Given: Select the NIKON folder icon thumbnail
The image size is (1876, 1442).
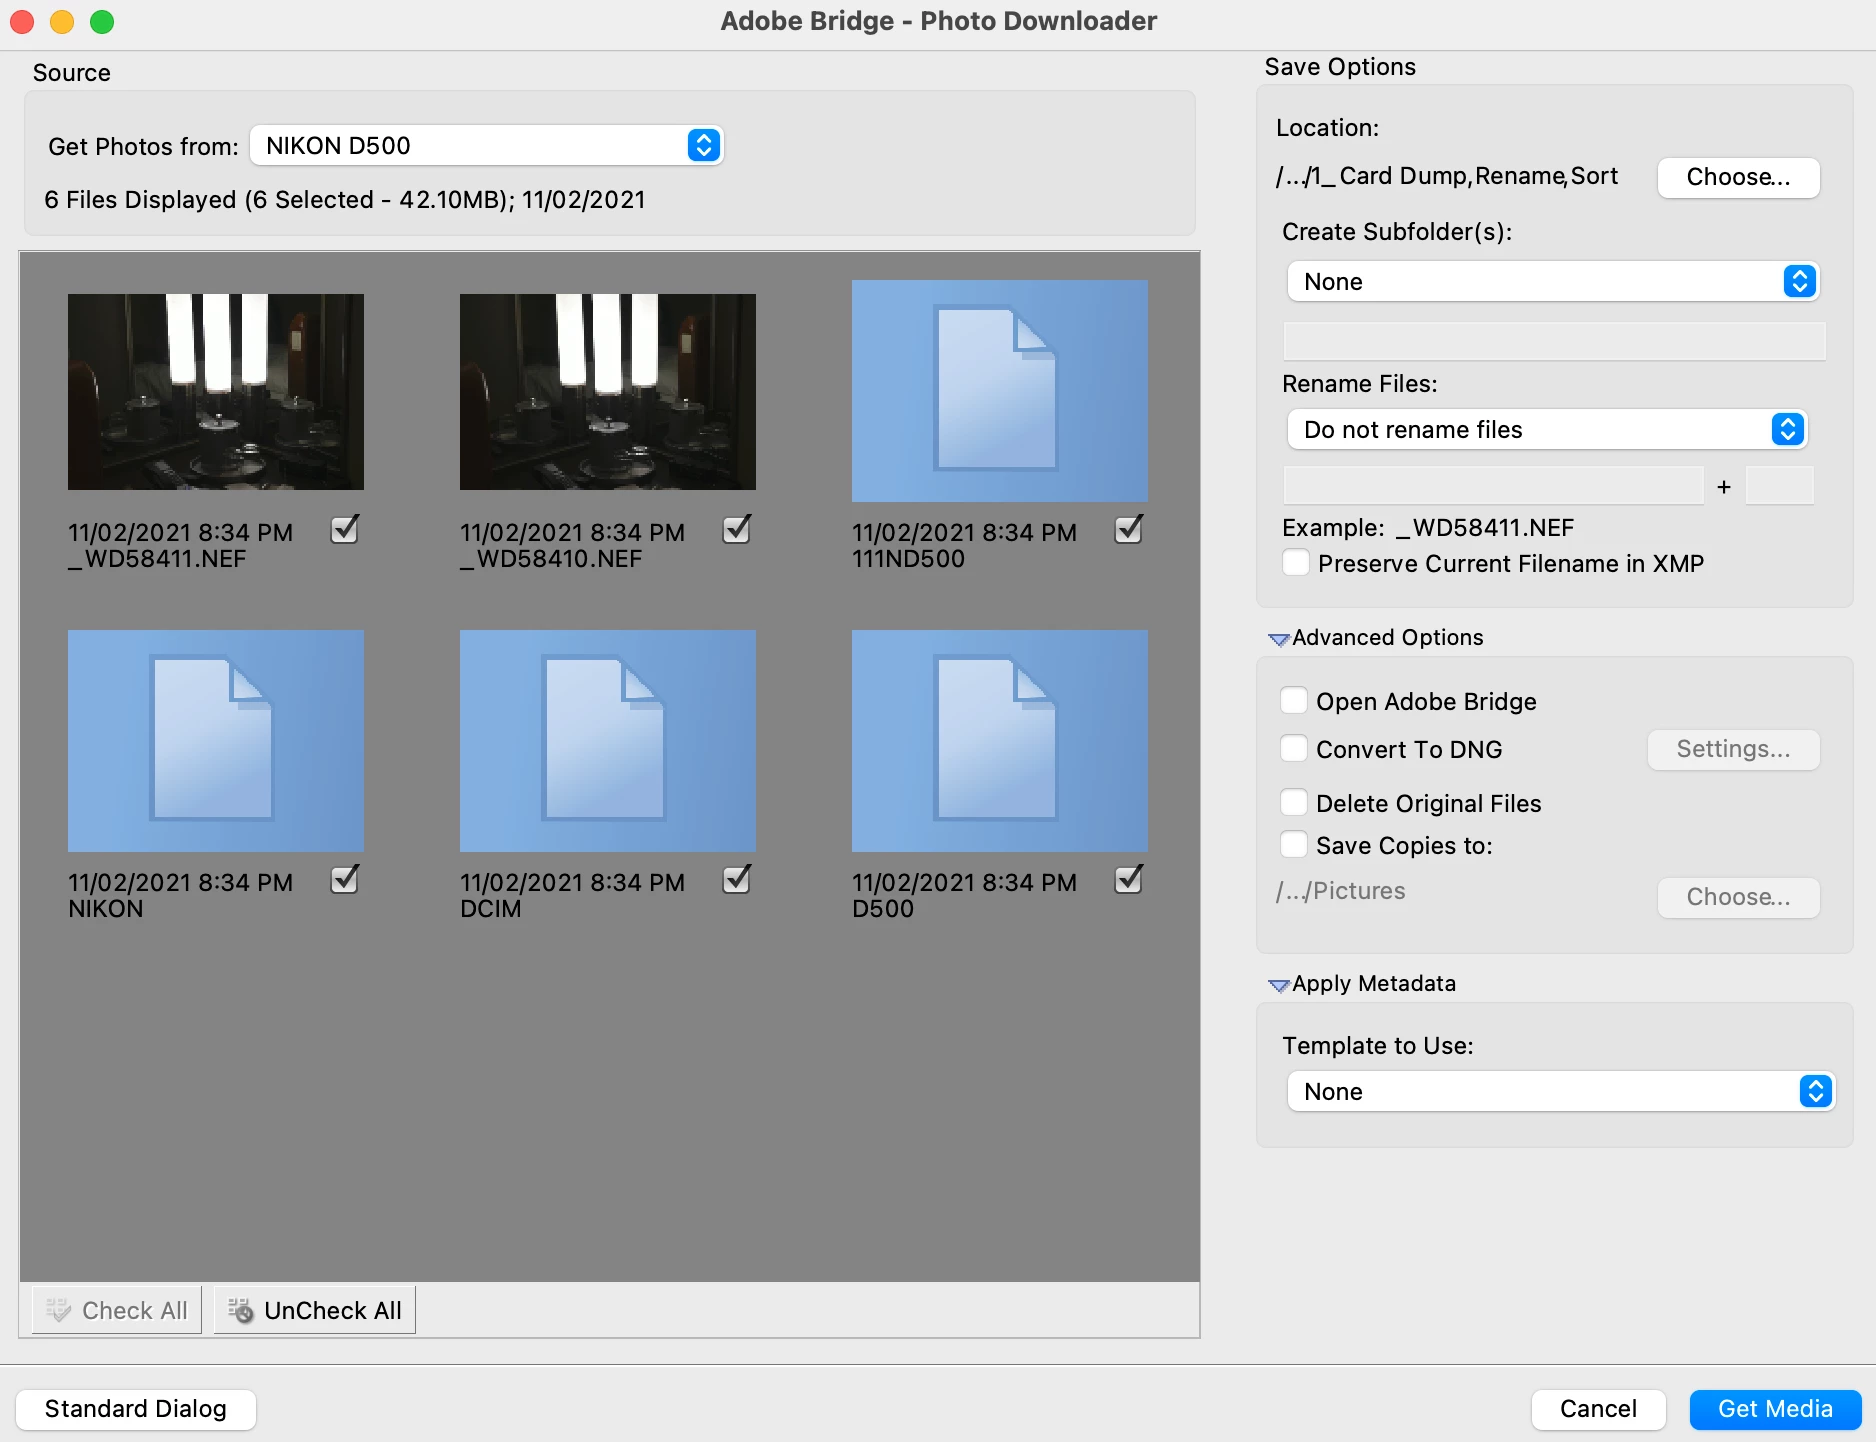Looking at the screenshot, I should tap(215, 741).
